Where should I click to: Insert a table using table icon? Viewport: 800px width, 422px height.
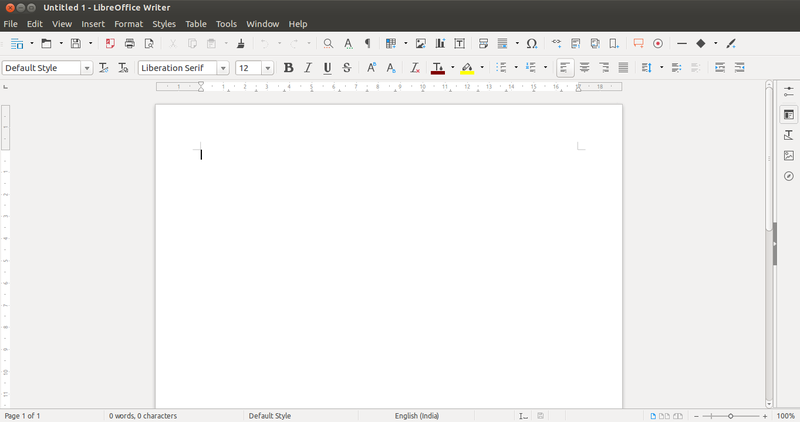tap(391, 44)
